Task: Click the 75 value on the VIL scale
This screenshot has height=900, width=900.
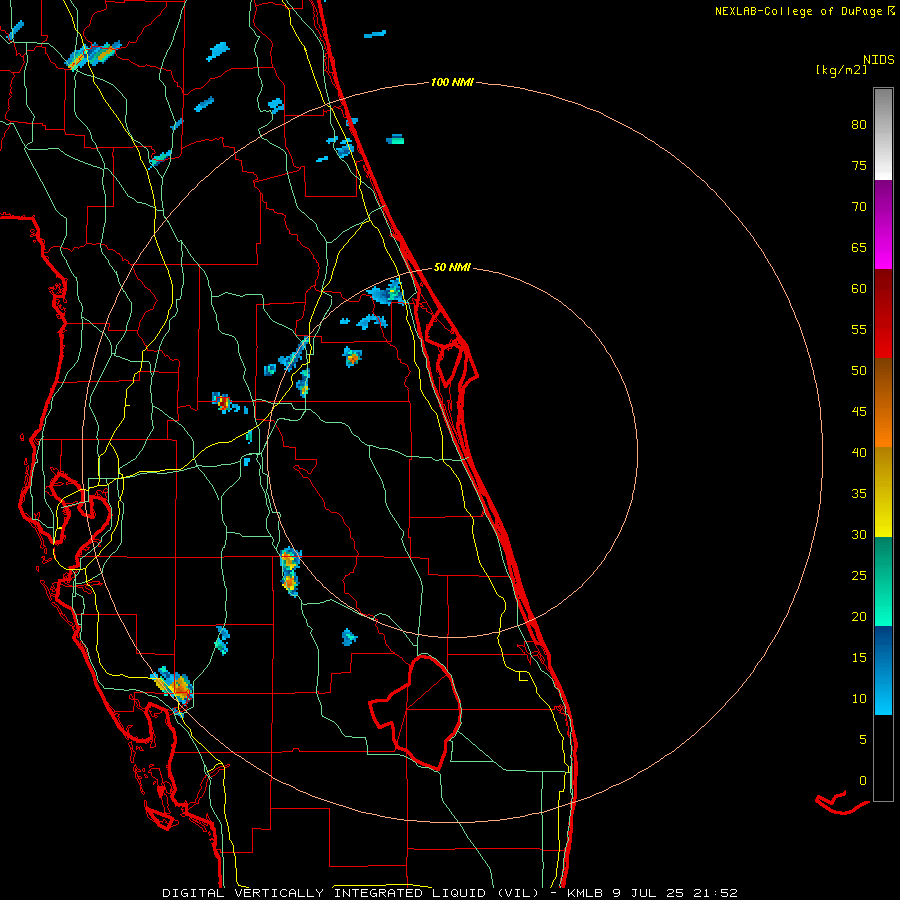Action: click(859, 166)
